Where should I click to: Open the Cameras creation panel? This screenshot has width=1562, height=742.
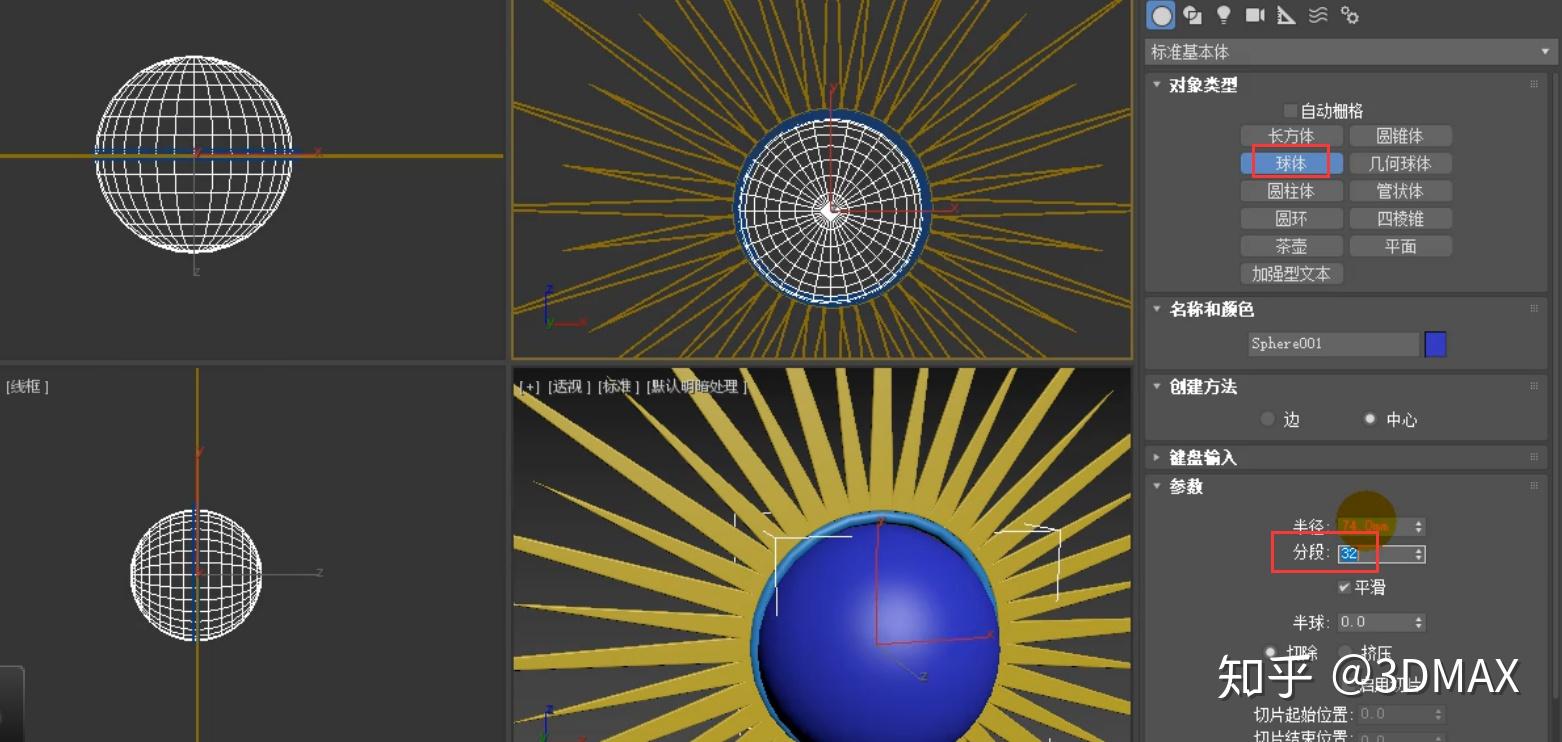pyautogui.click(x=1254, y=15)
